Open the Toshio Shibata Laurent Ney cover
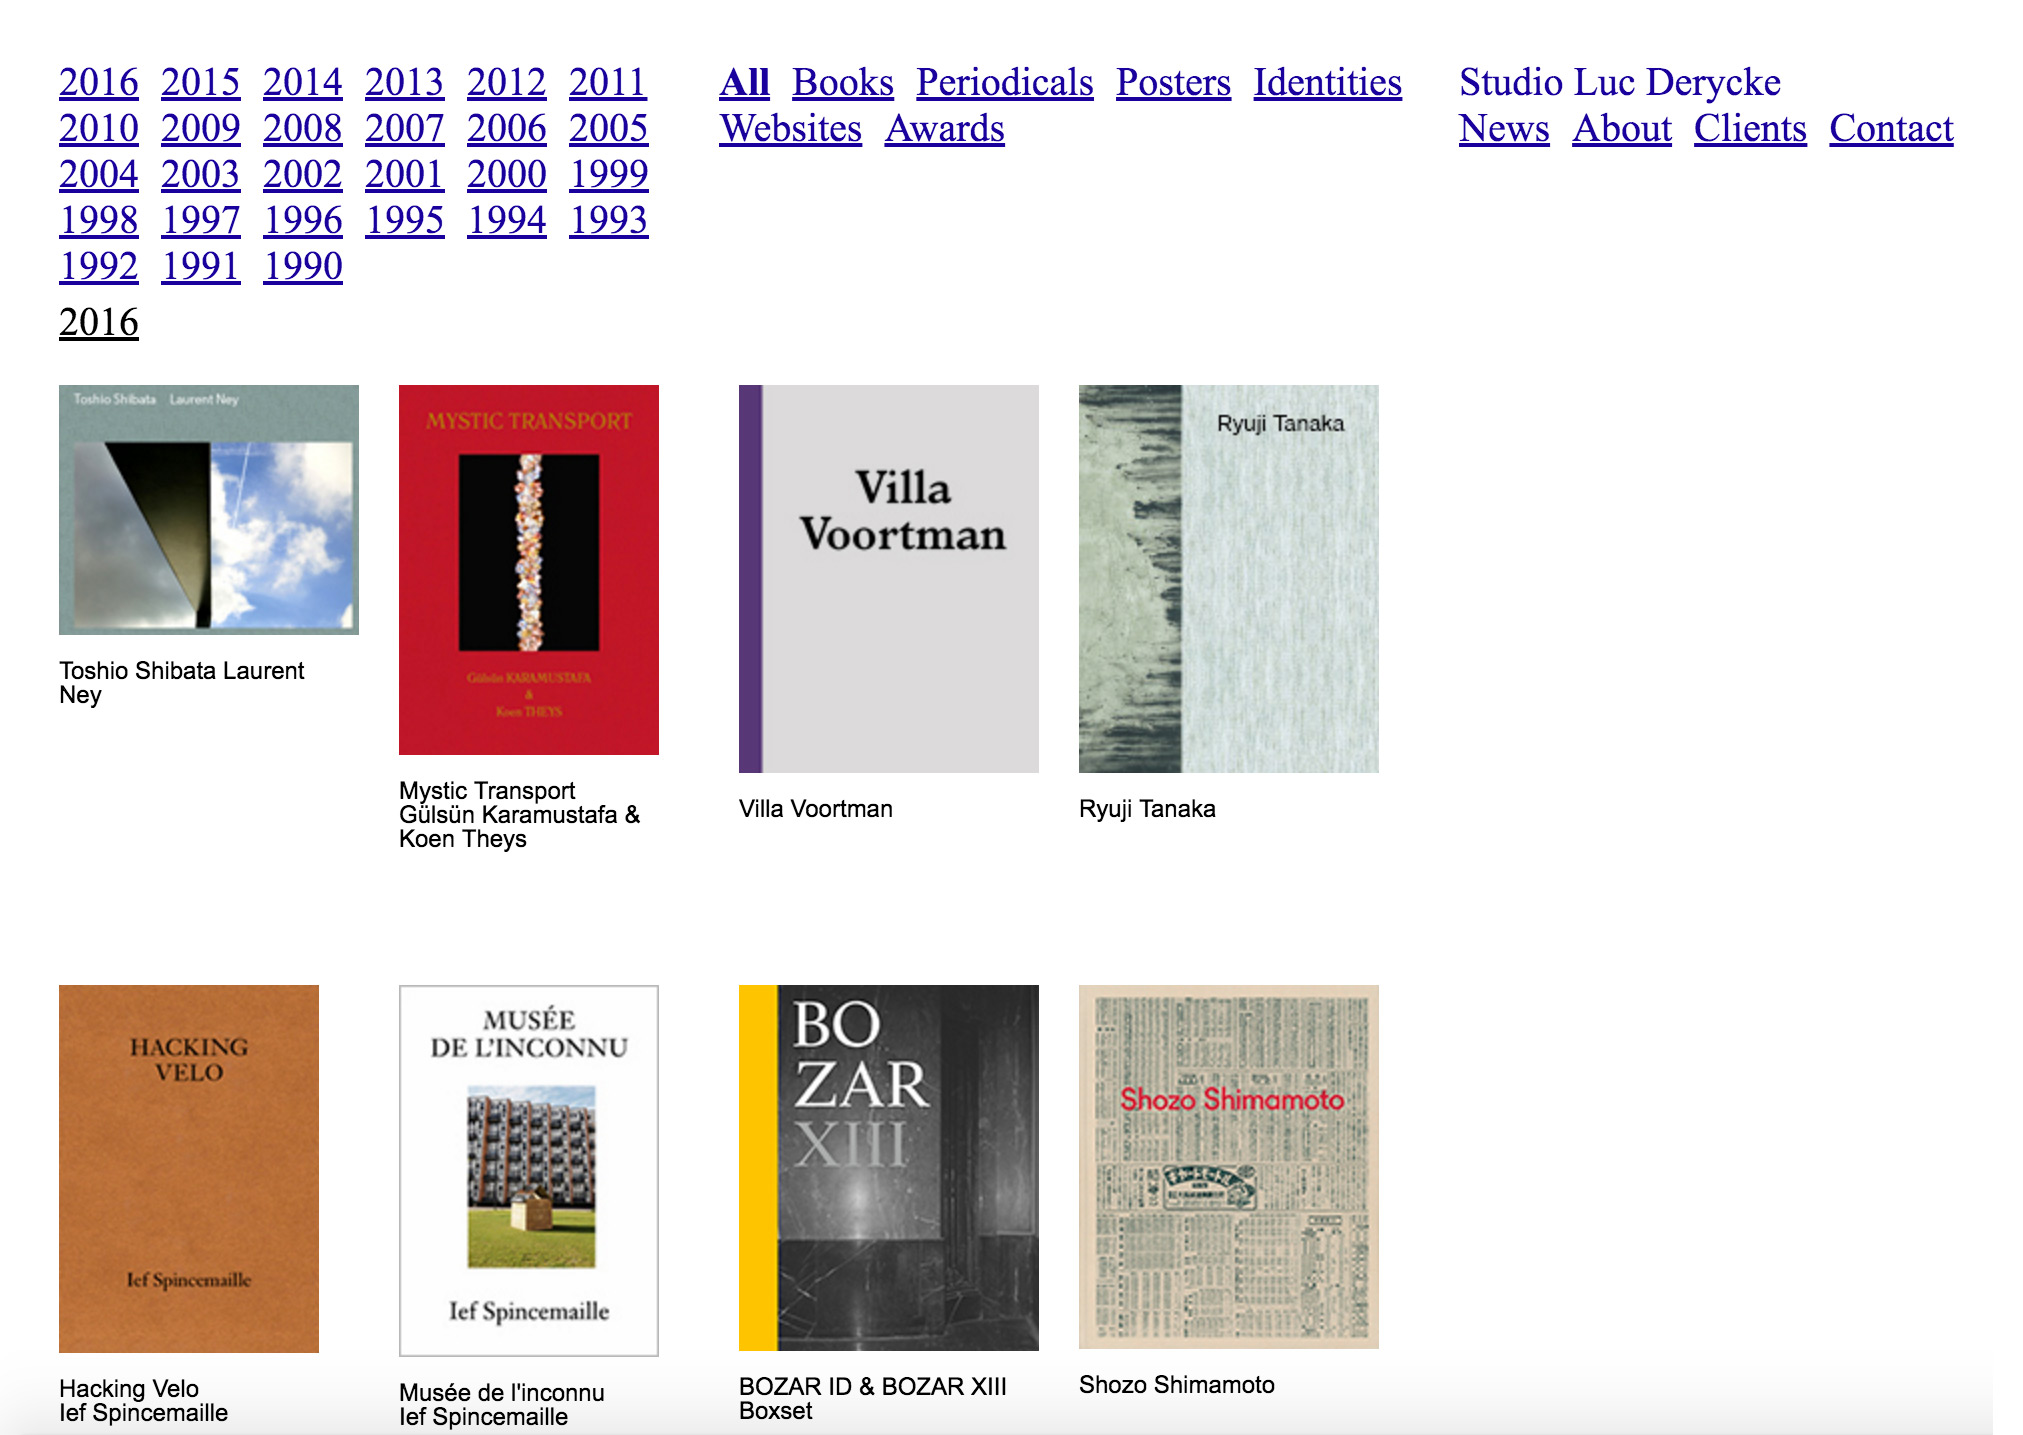 [209, 510]
